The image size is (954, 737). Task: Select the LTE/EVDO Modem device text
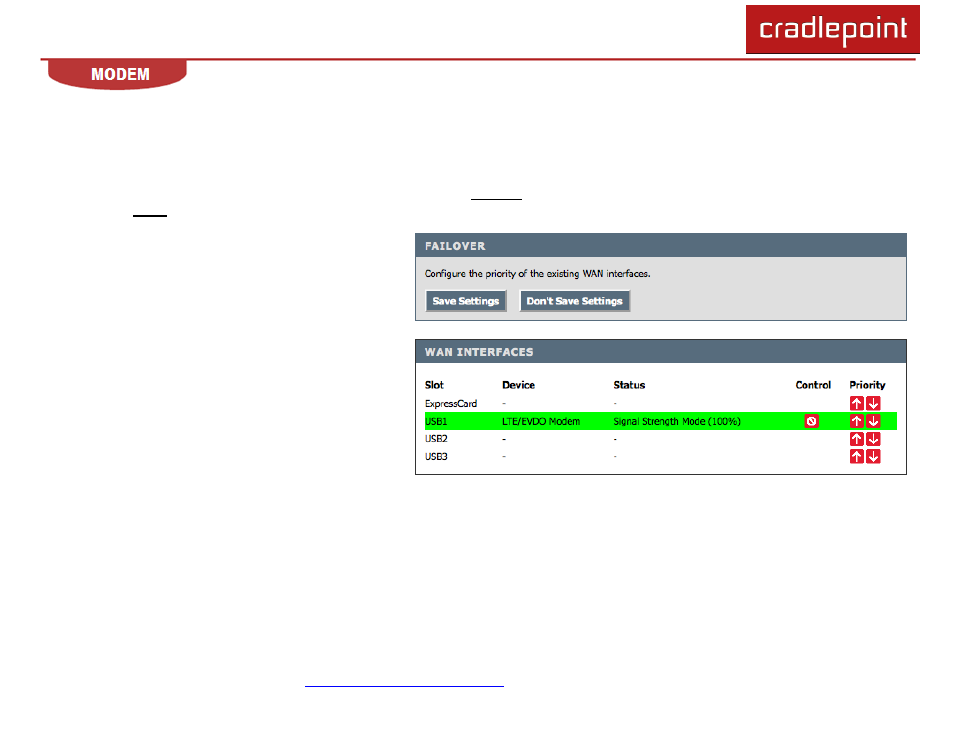pyautogui.click(x=541, y=421)
